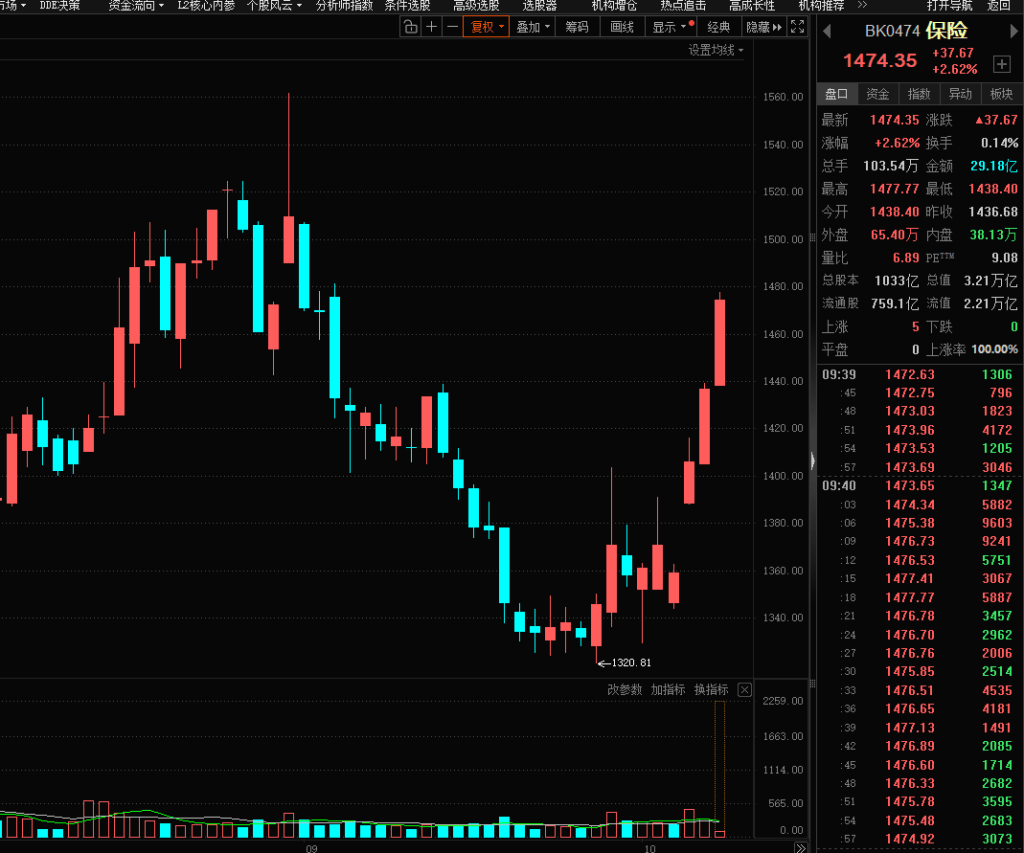The height and width of the screenshot is (853, 1024).
Task: Go to next sector with right arrow
Action: (1012, 31)
